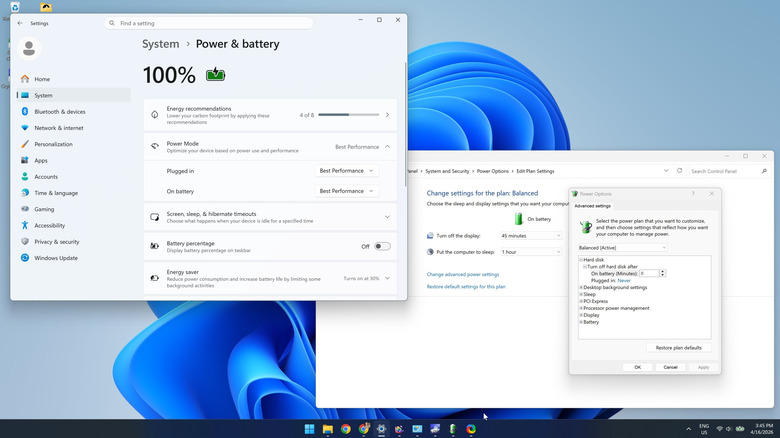780x438 pixels.
Task: Open the Control Panel address history dropdown
Action: click(x=666, y=171)
